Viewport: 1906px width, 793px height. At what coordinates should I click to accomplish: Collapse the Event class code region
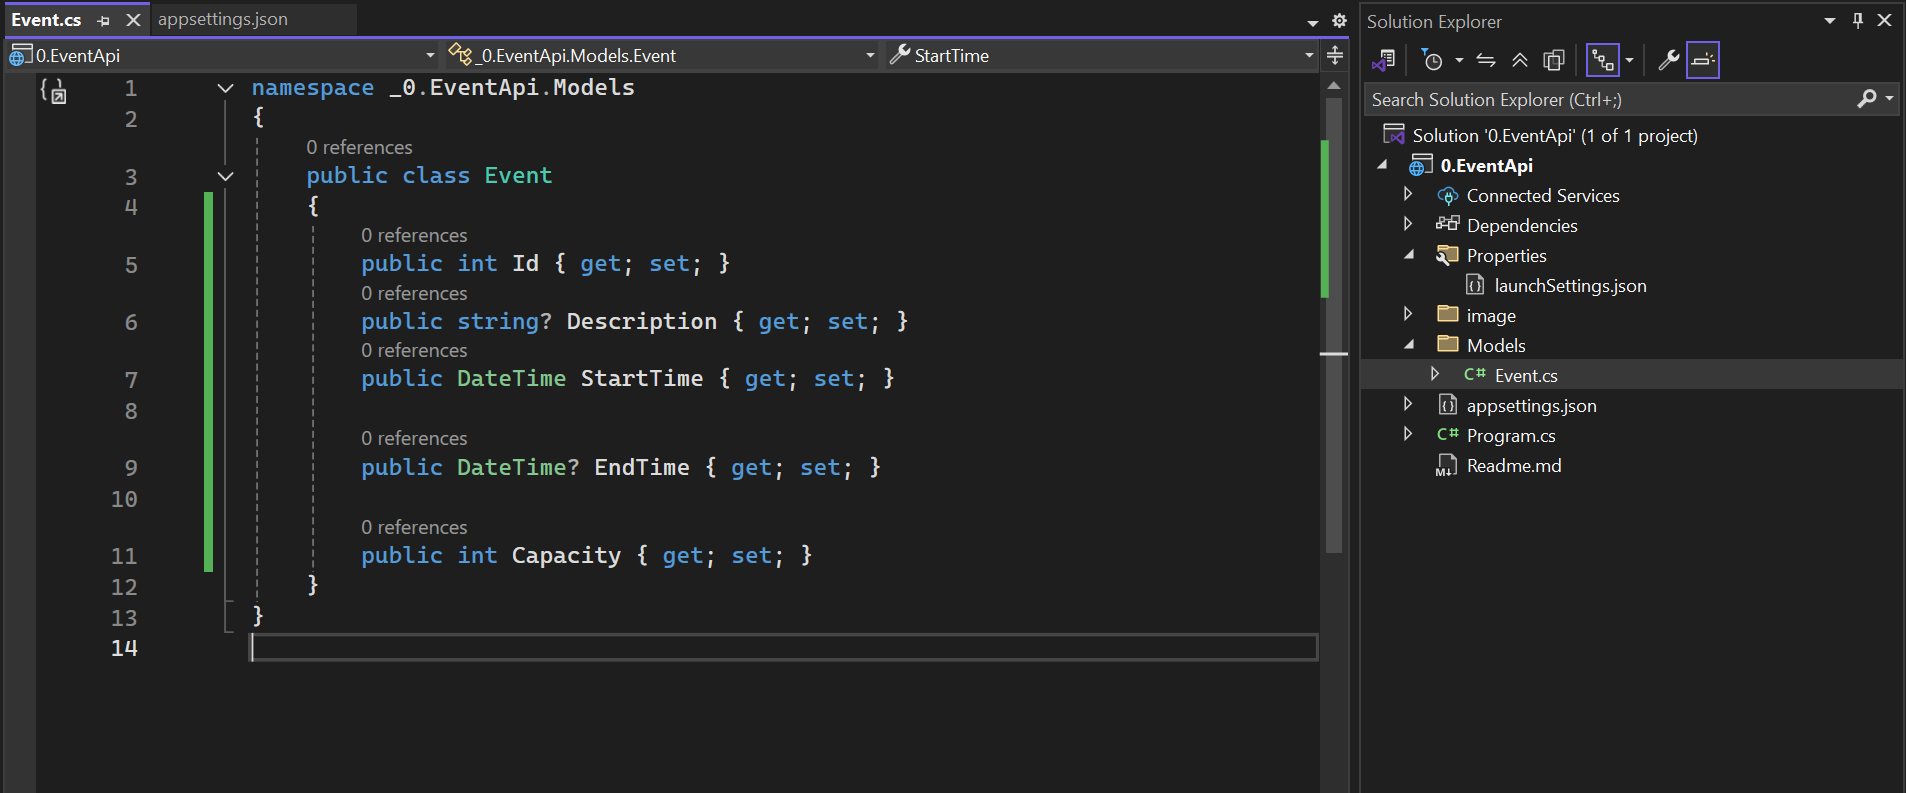pos(226,176)
